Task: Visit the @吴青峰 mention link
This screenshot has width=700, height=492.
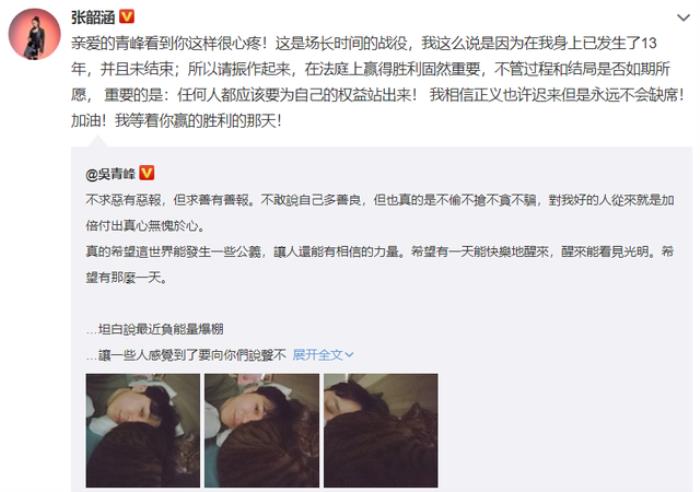Action: (110, 173)
